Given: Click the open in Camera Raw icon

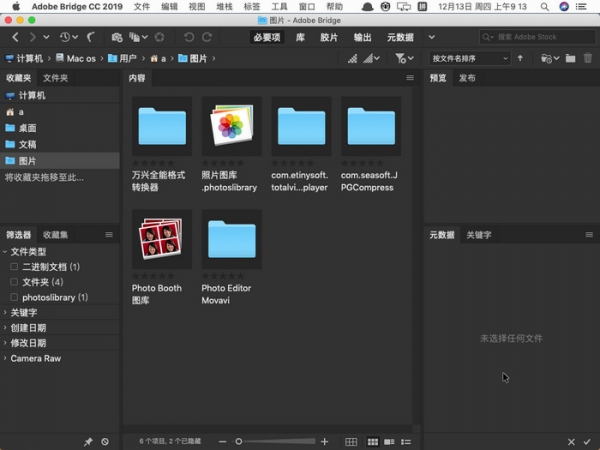Looking at the screenshot, I should tap(159, 37).
